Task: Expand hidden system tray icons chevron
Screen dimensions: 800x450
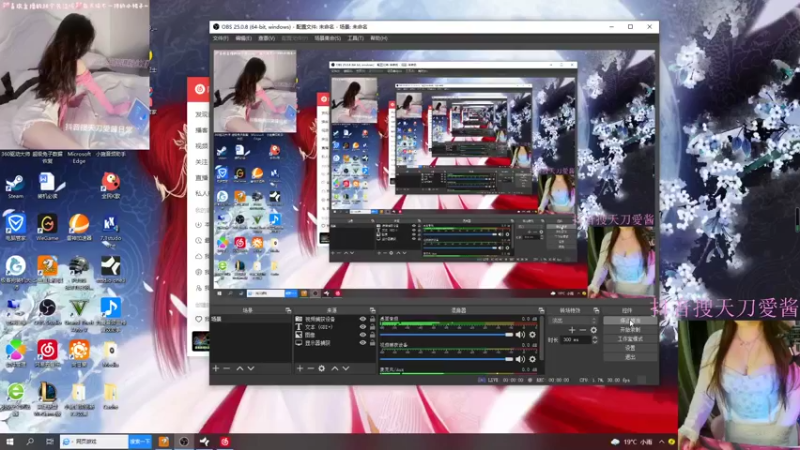Action: pyautogui.click(x=661, y=442)
